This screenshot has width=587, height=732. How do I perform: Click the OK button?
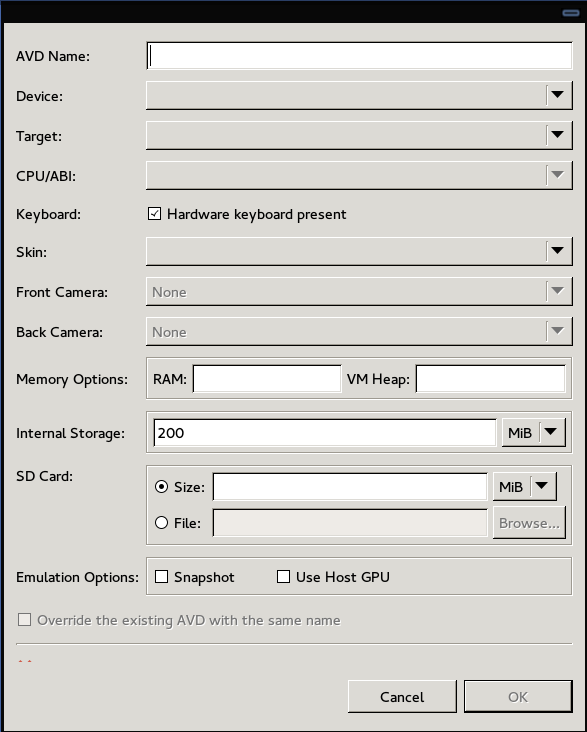(518, 697)
